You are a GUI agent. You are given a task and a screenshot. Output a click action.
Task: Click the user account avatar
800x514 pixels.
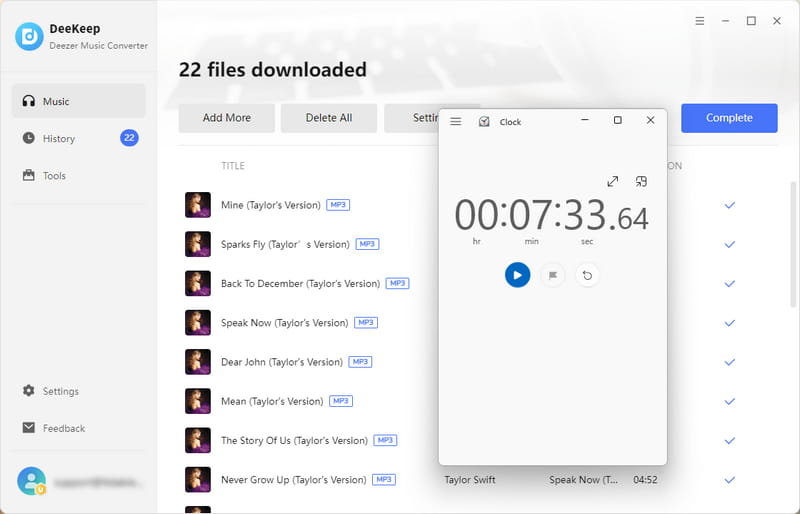32,481
